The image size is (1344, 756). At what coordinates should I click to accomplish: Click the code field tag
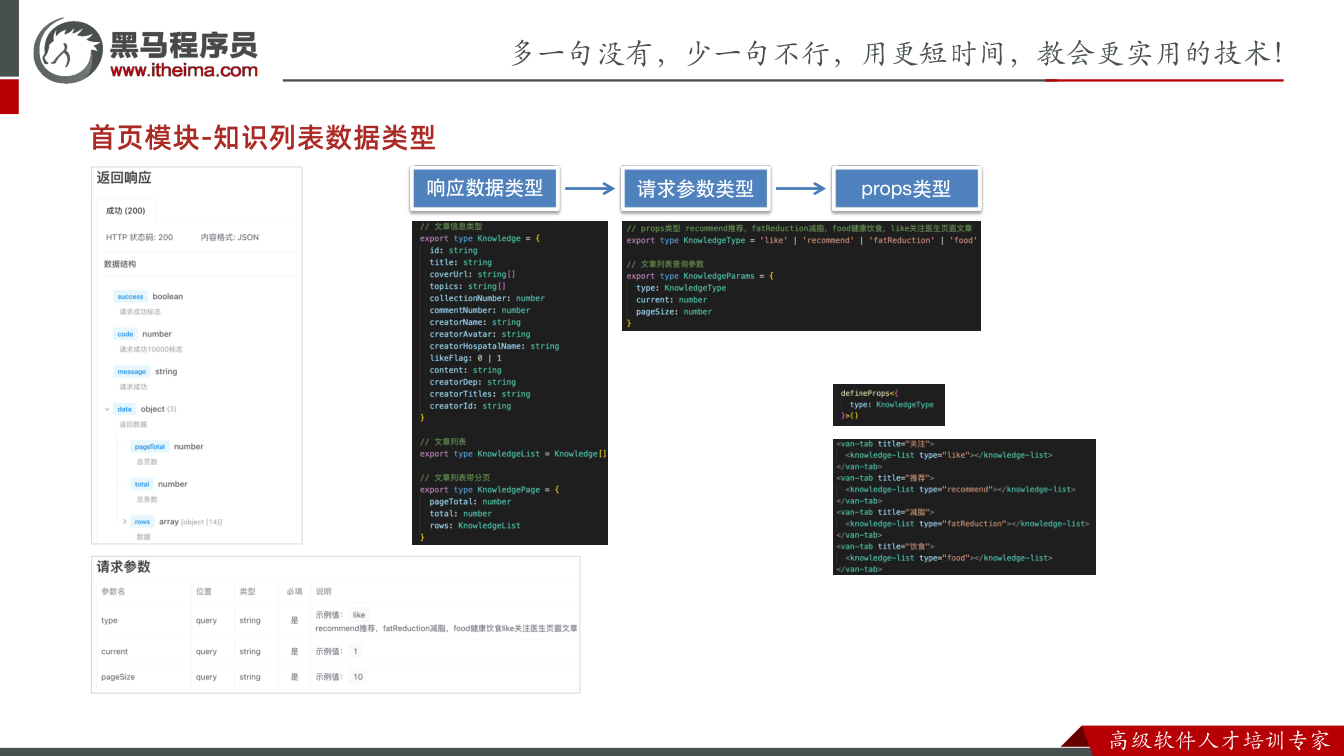pyautogui.click(x=125, y=334)
